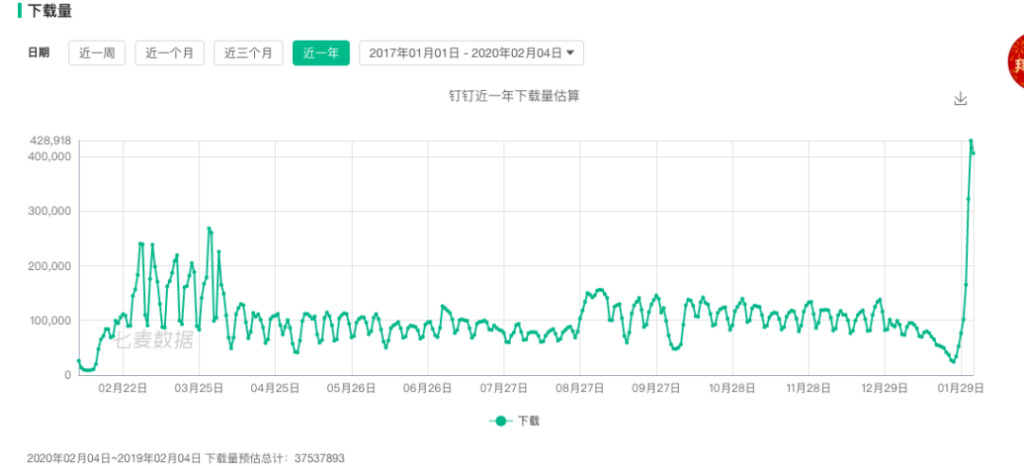
Task: Select the 近三个月 date filter
Action: 248,54
